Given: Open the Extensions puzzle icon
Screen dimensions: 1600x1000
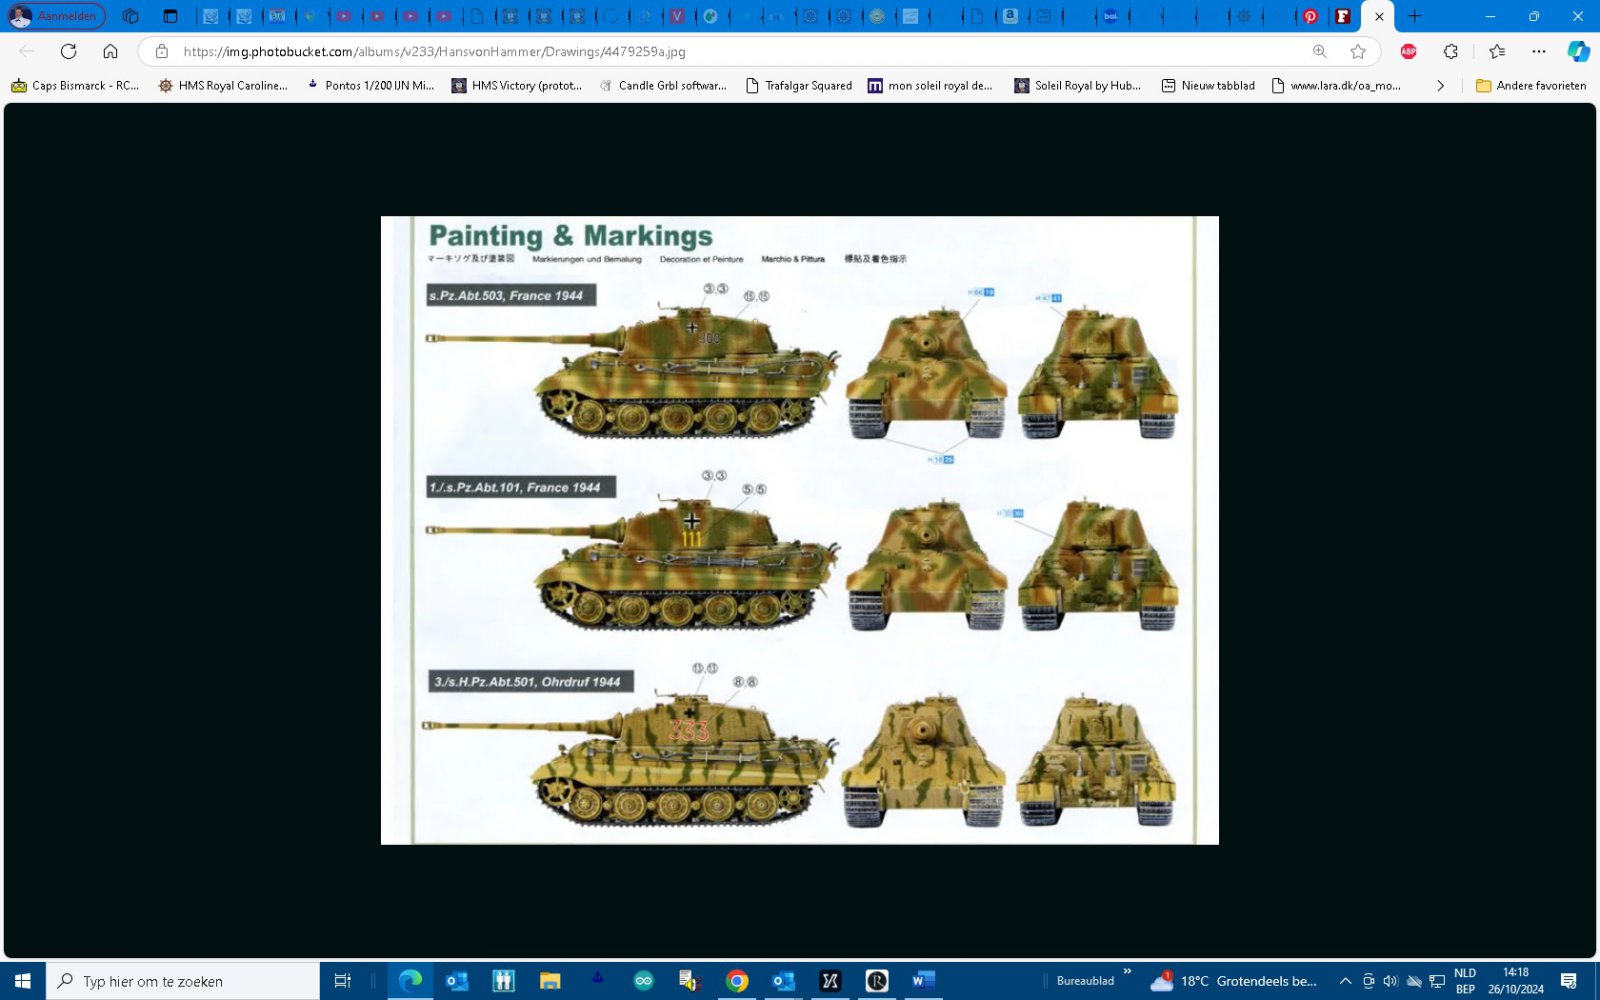Looking at the screenshot, I should tap(1450, 51).
